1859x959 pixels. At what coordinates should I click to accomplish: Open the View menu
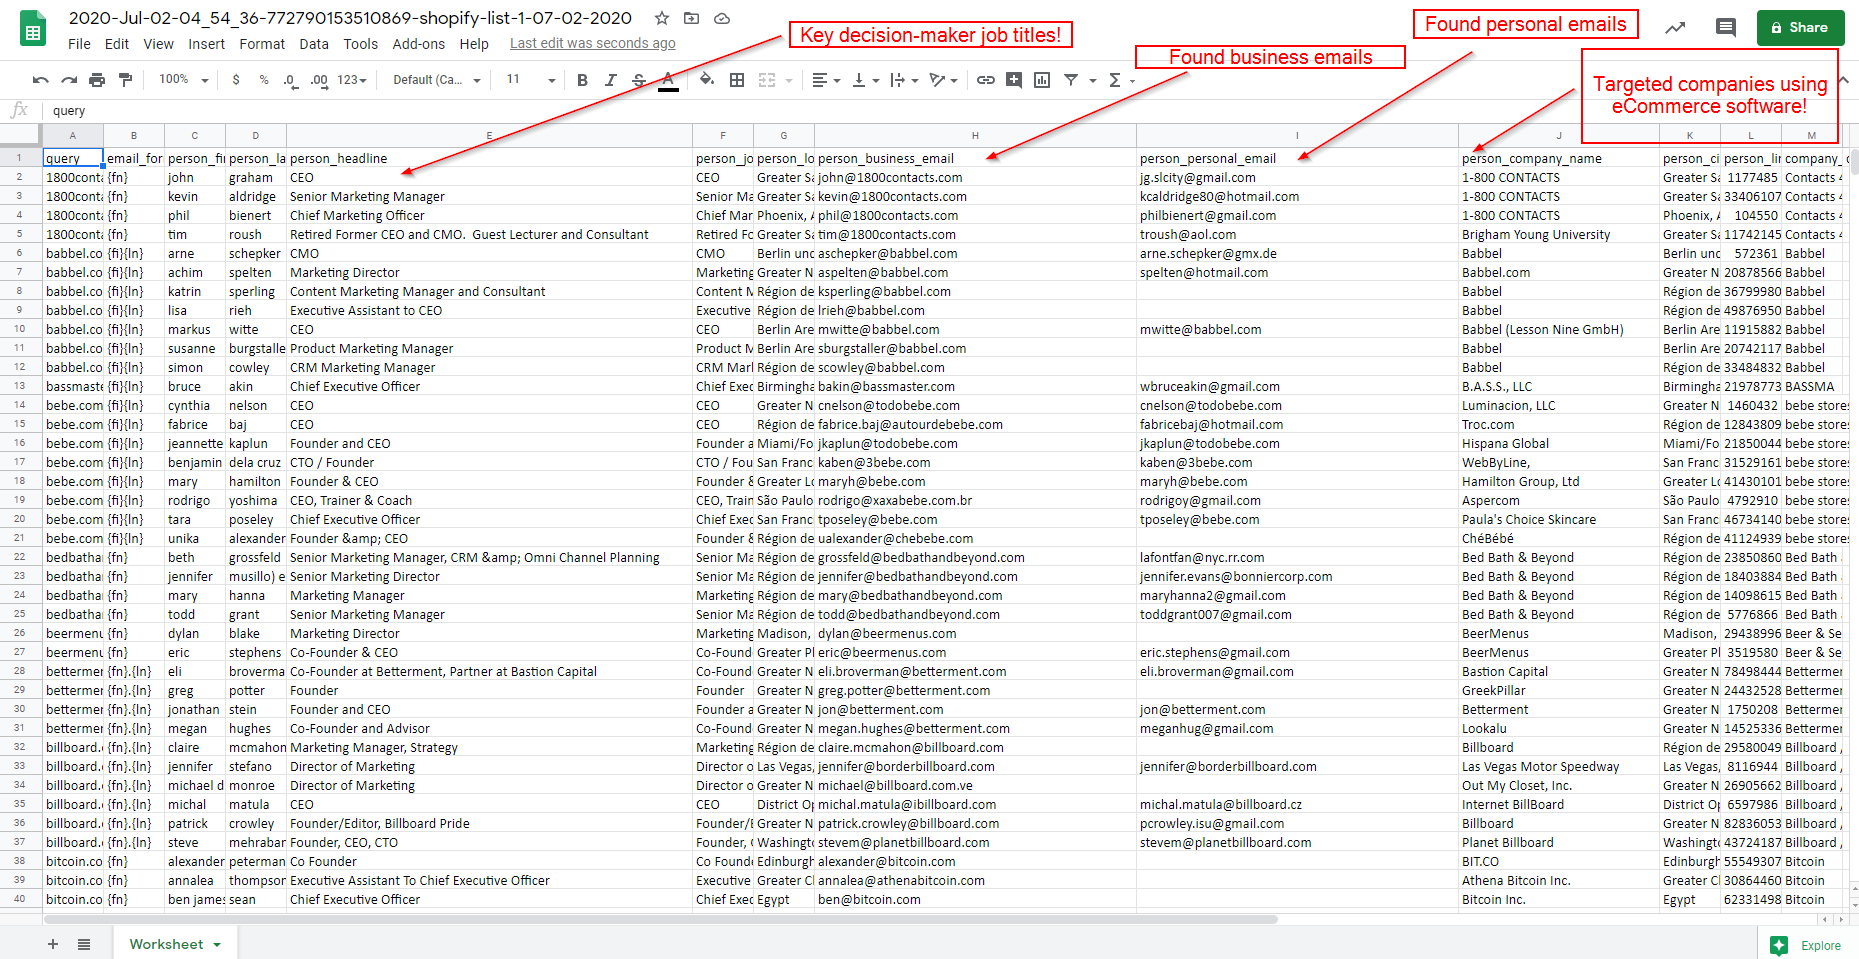tap(158, 44)
